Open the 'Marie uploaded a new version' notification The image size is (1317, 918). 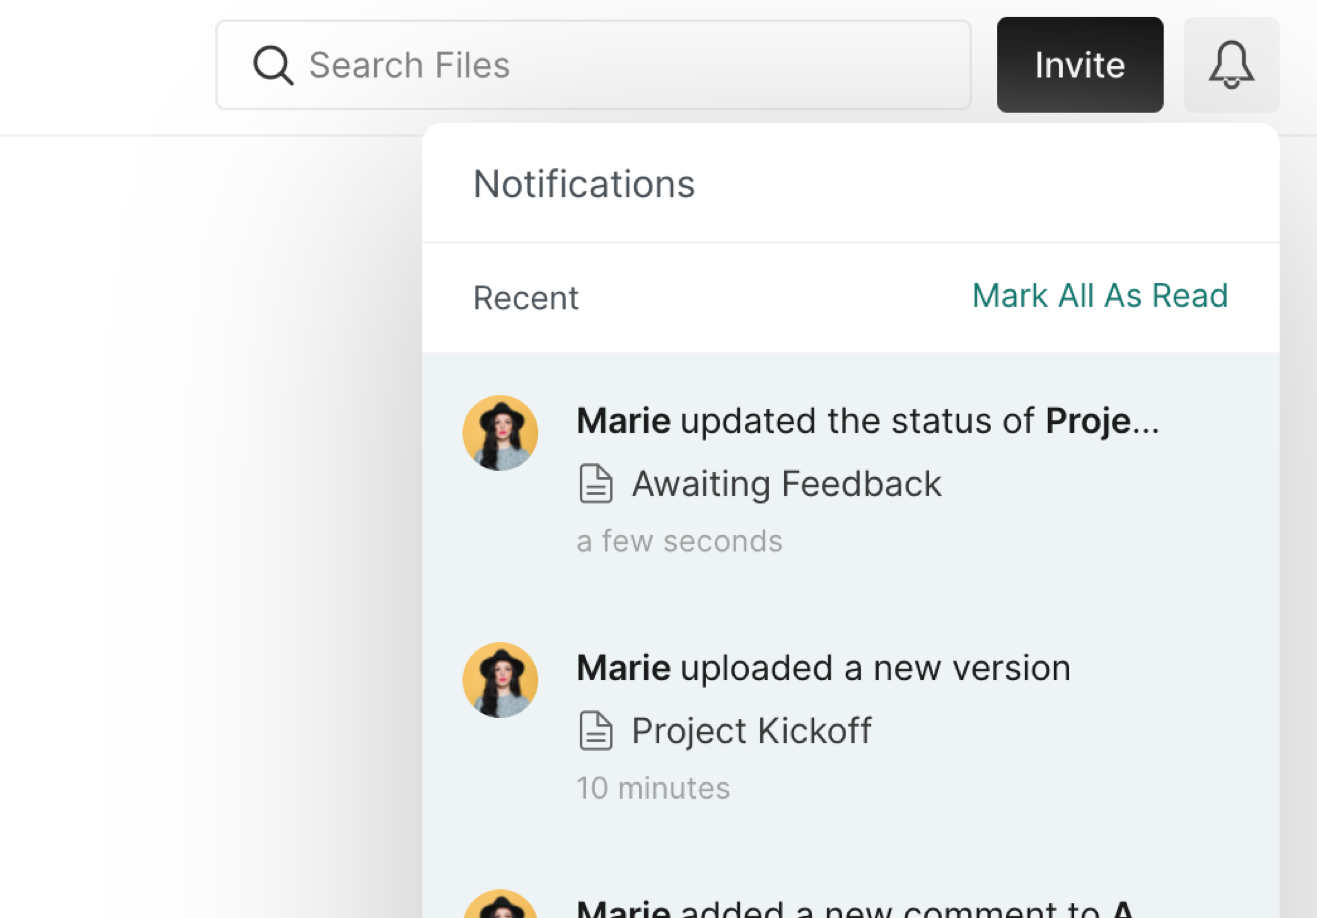click(823, 668)
